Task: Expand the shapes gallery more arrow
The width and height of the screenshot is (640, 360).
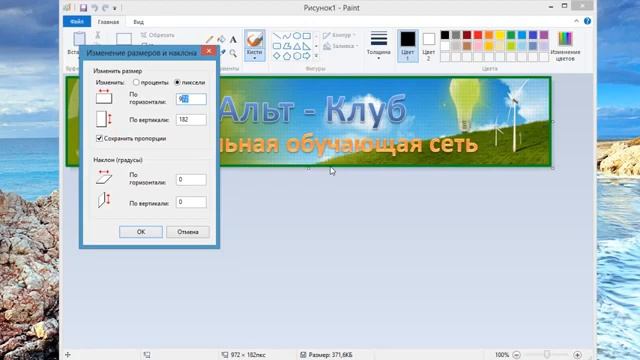Action: pyautogui.click(x=316, y=56)
